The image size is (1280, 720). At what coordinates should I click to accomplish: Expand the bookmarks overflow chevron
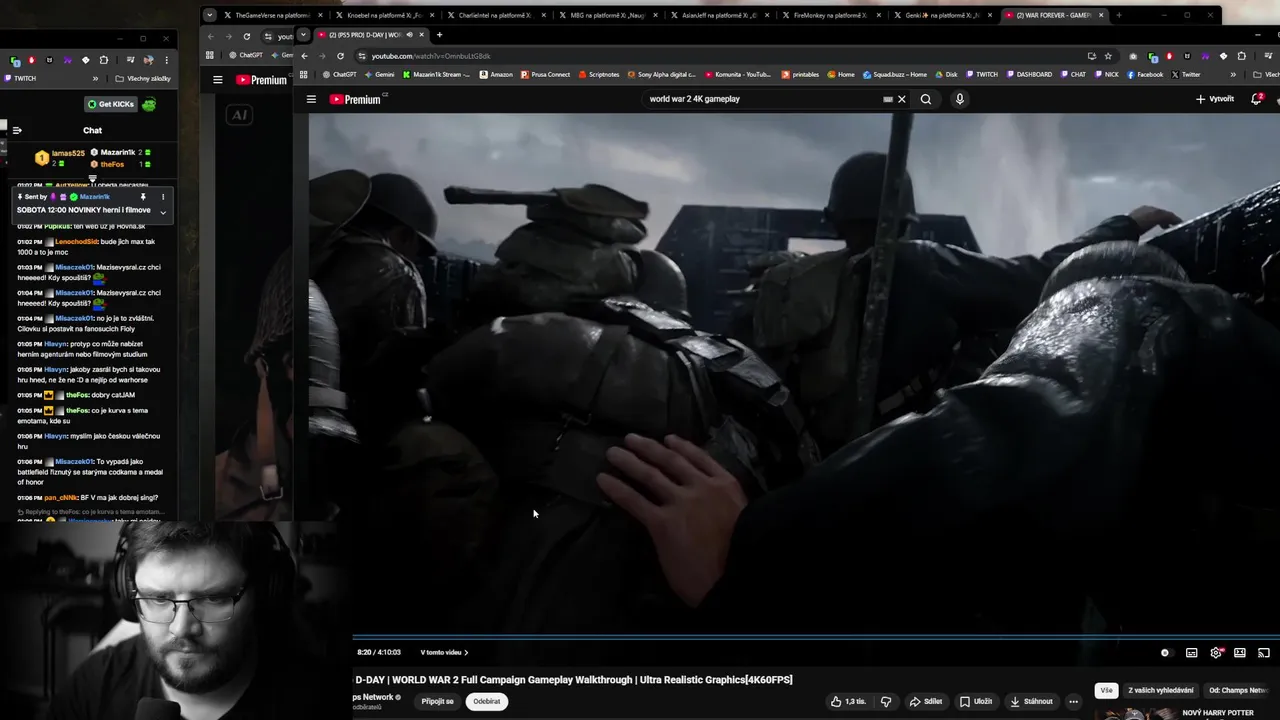coord(1233,74)
